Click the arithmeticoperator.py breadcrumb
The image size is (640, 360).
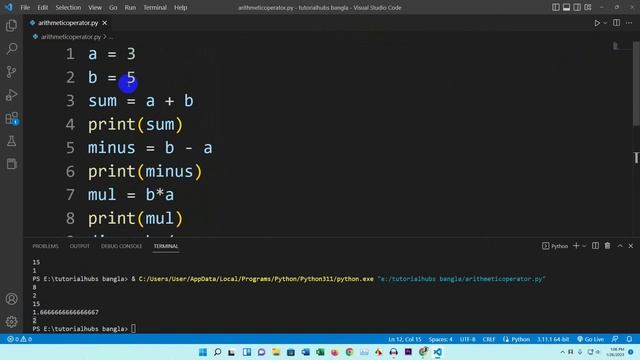pyautogui.click(x=71, y=37)
